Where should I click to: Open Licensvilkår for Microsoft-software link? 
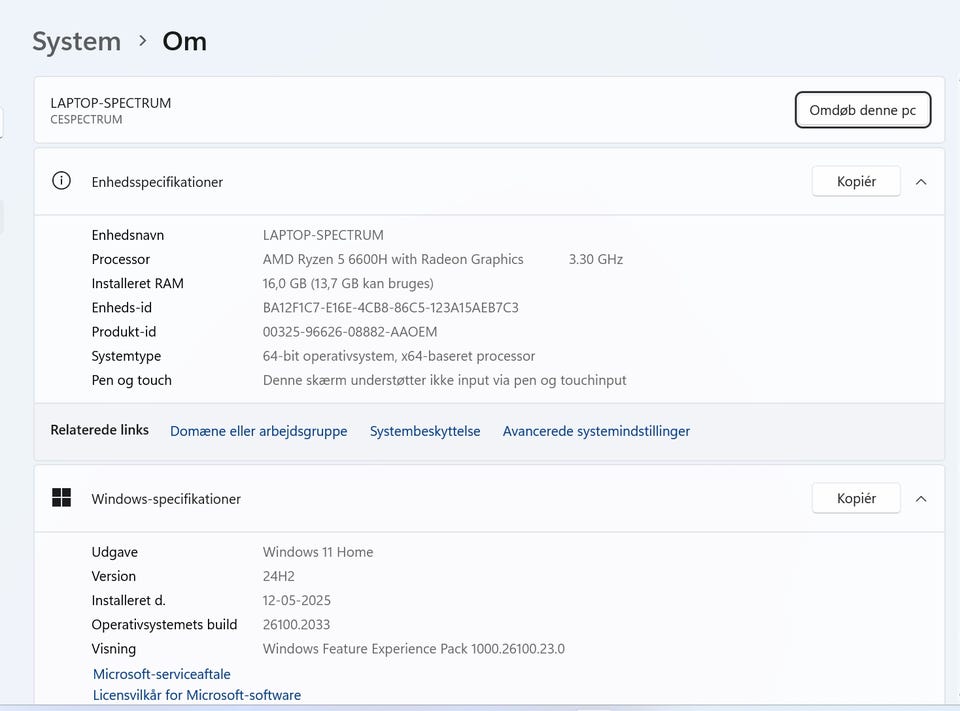tap(197, 695)
